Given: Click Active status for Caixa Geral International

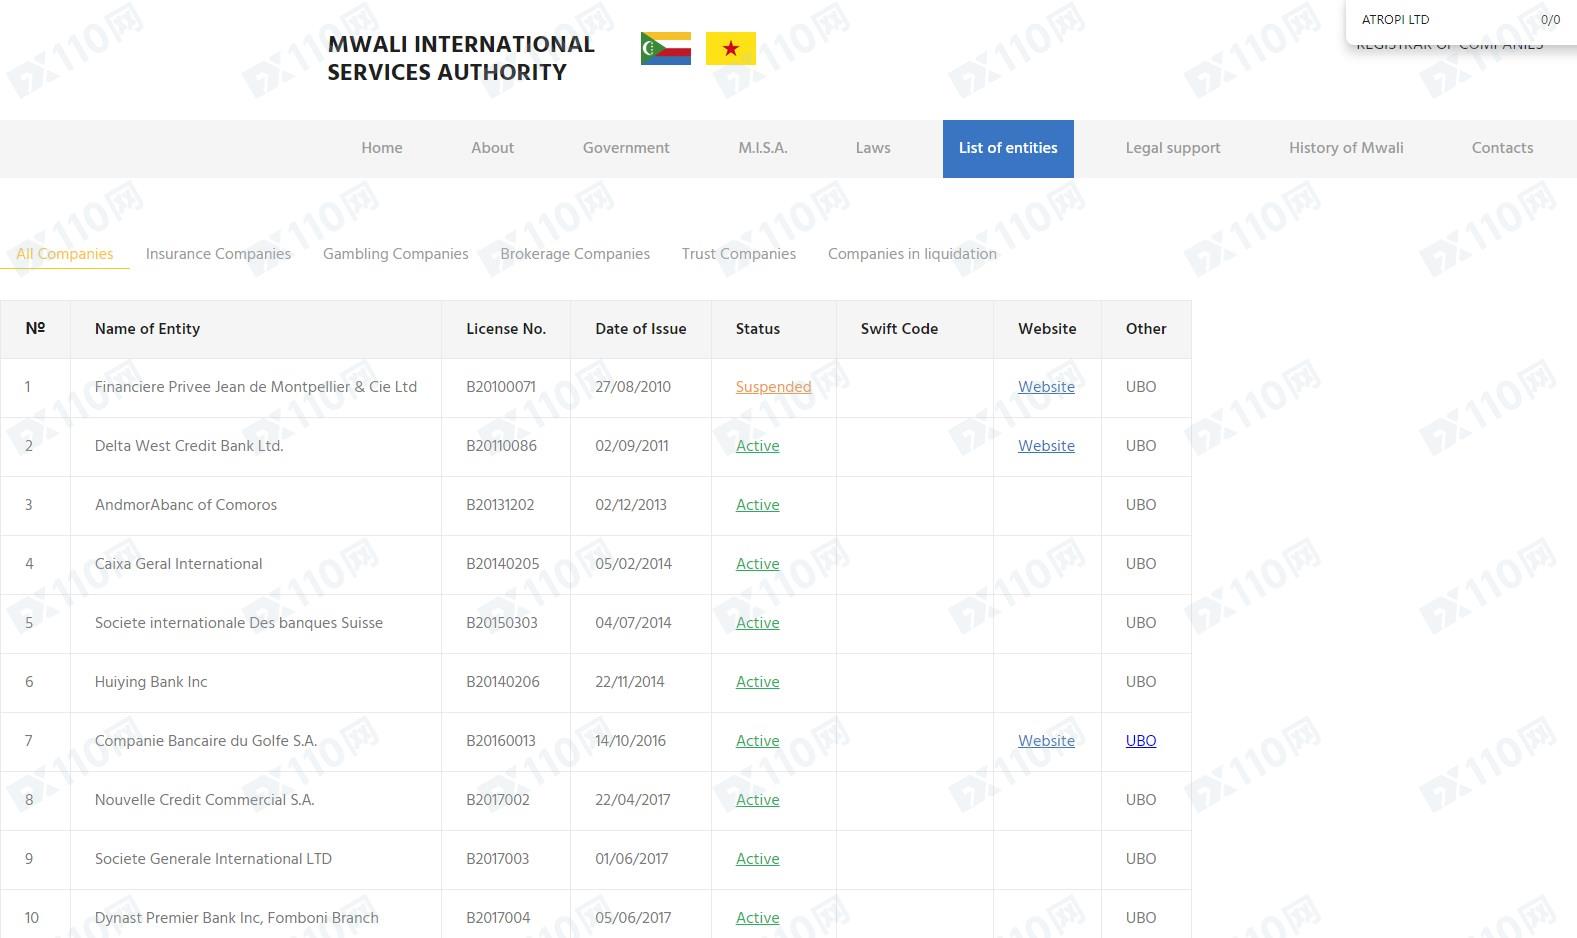Looking at the screenshot, I should (x=757, y=564).
